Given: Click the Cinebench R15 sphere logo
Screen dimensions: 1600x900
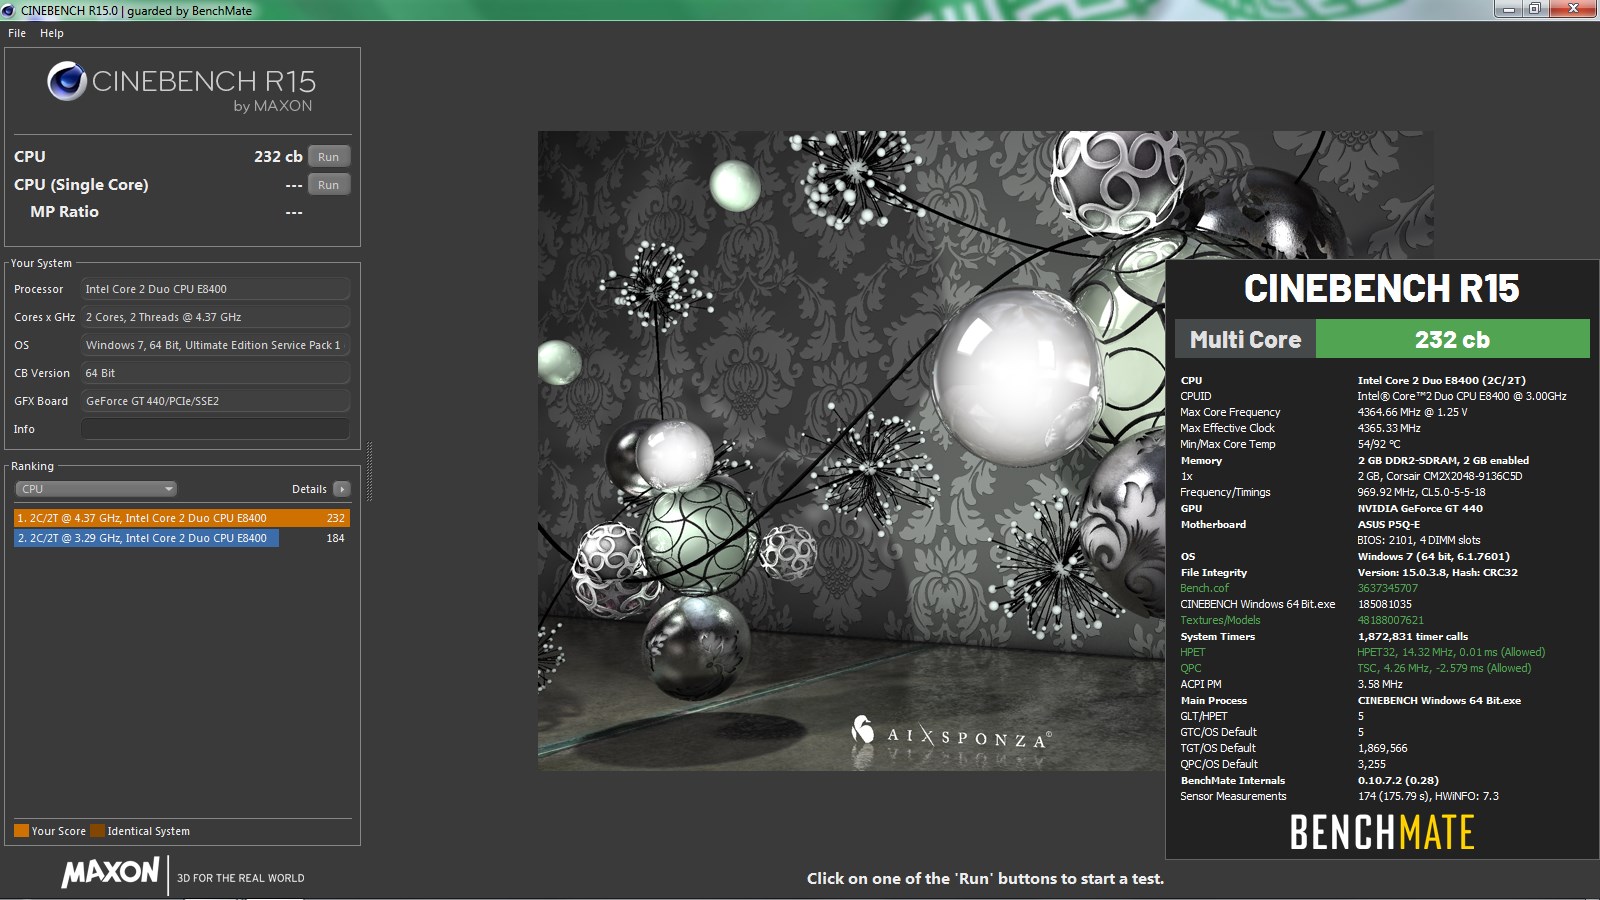Looking at the screenshot, I should click(x=67, y=81).
